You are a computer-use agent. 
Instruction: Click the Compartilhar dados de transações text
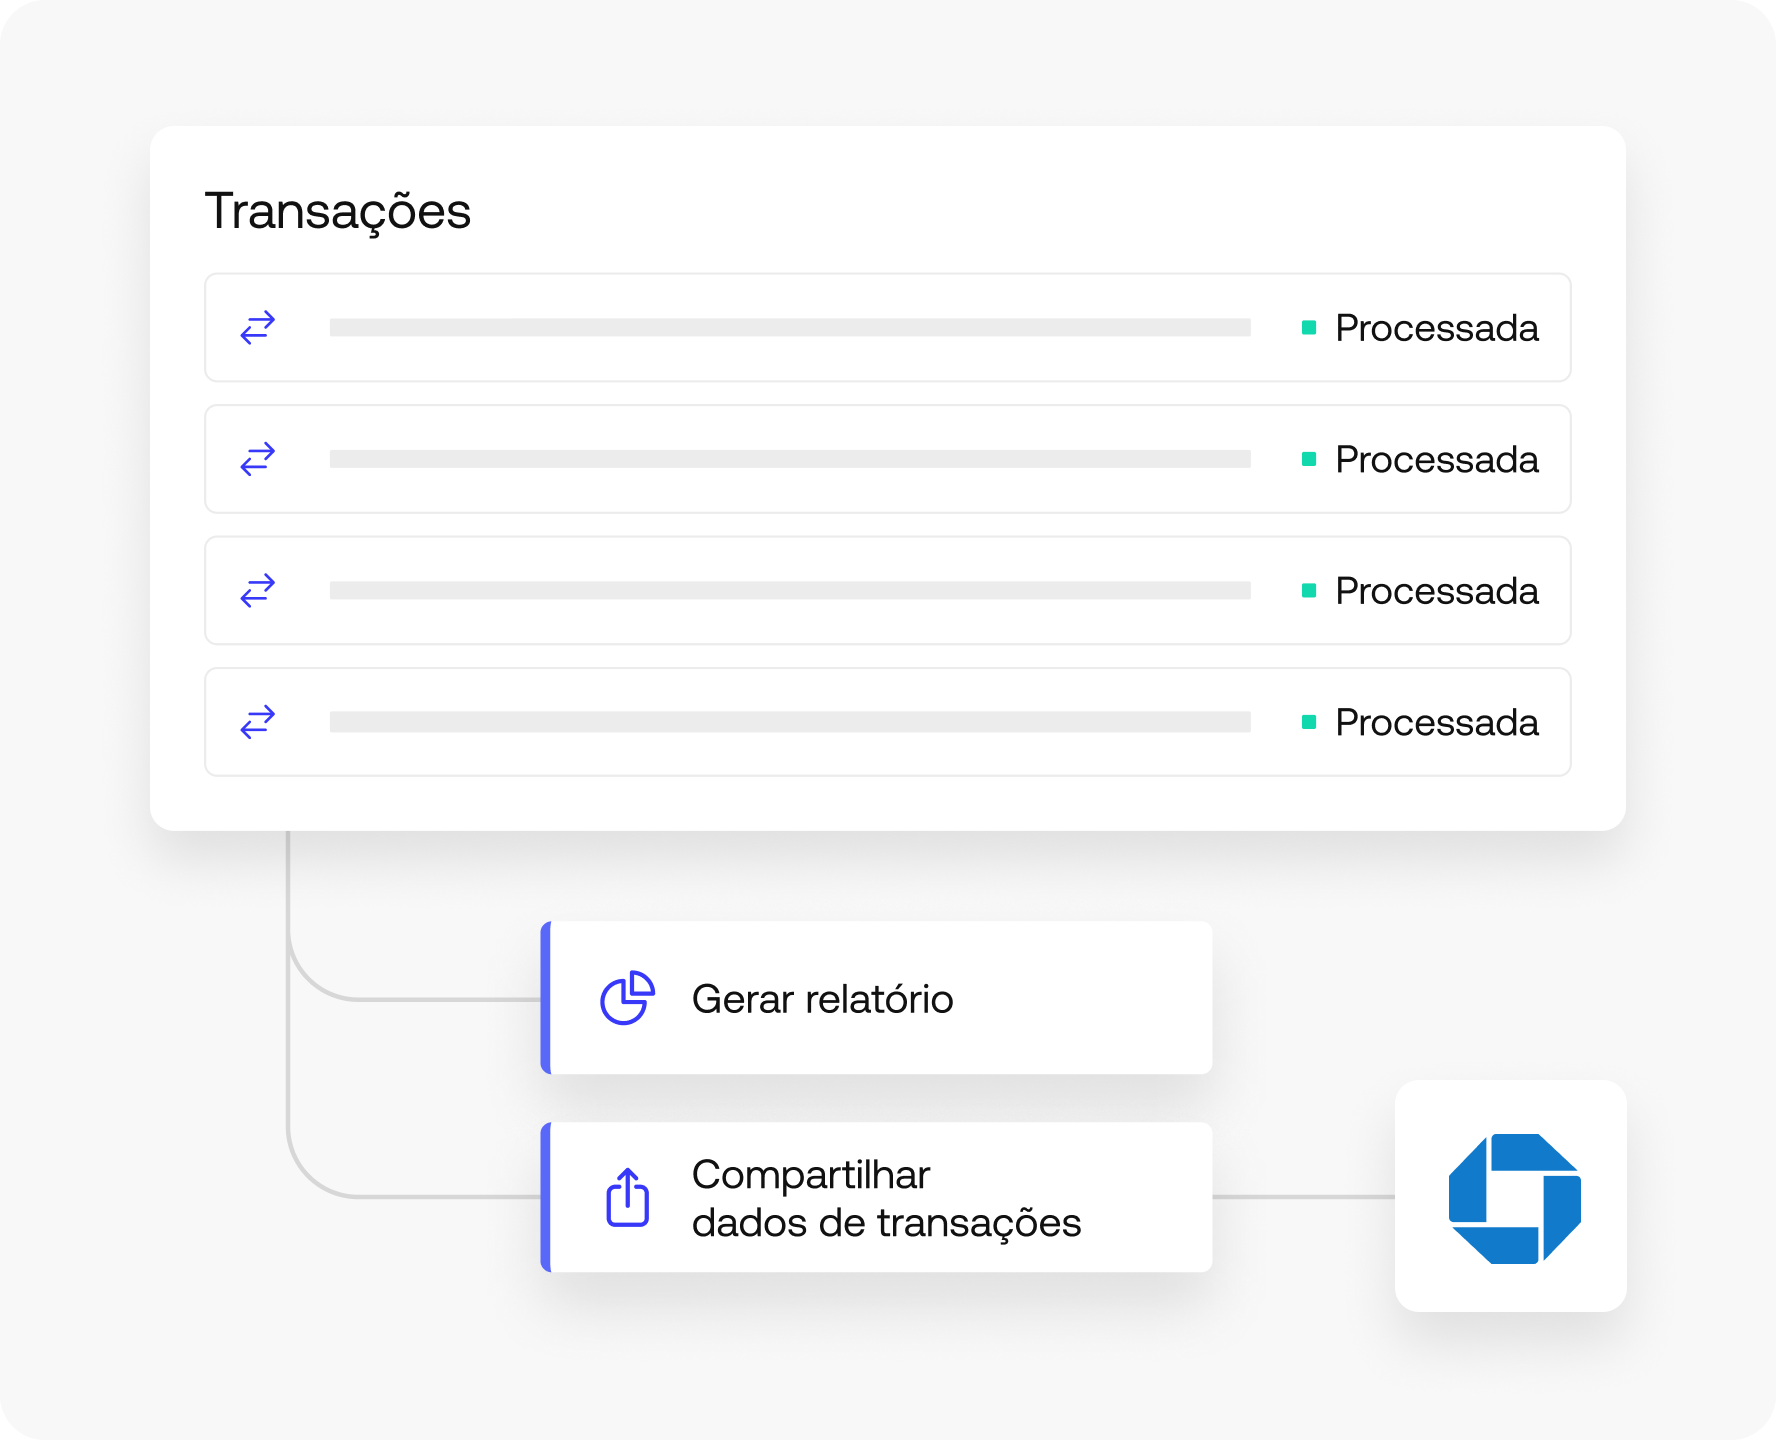886,1198
